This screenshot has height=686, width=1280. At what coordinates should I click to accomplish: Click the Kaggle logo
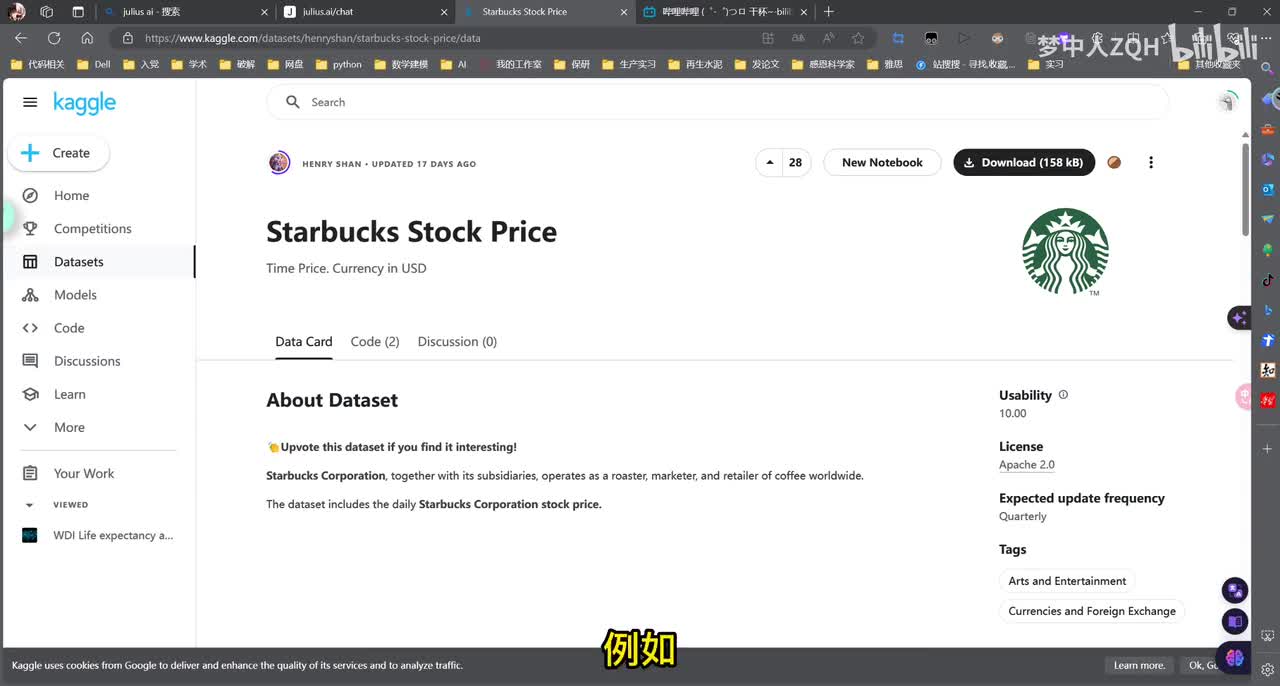tap(85, 103)
